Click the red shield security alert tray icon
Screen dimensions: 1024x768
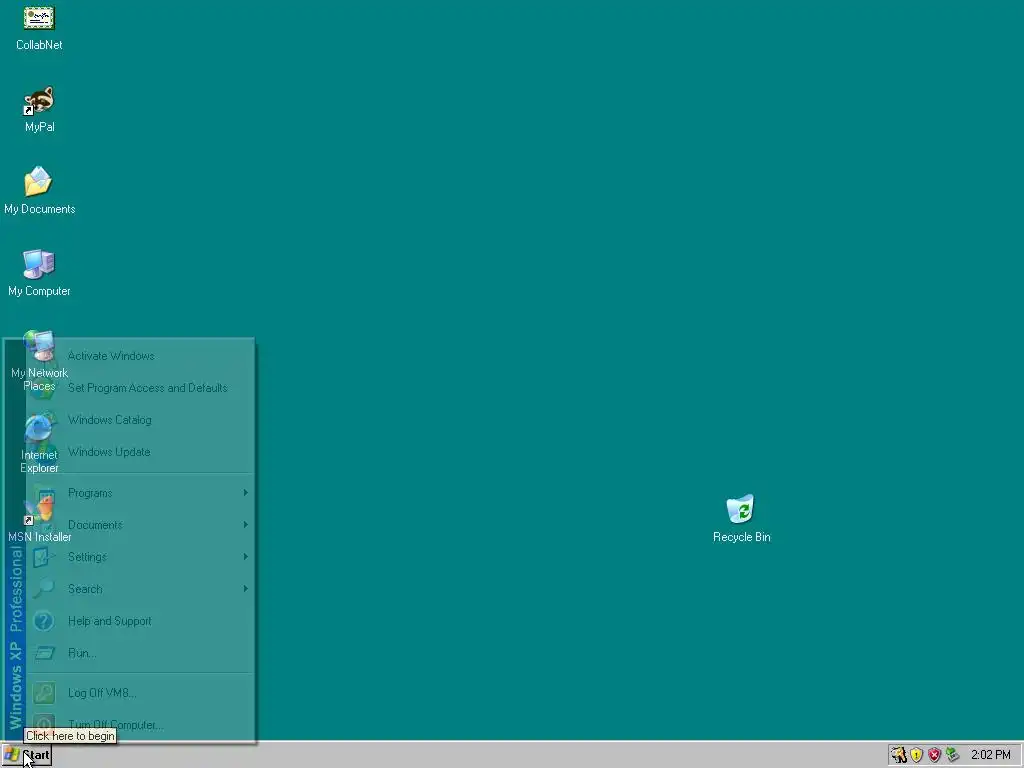tap(935, 755)
